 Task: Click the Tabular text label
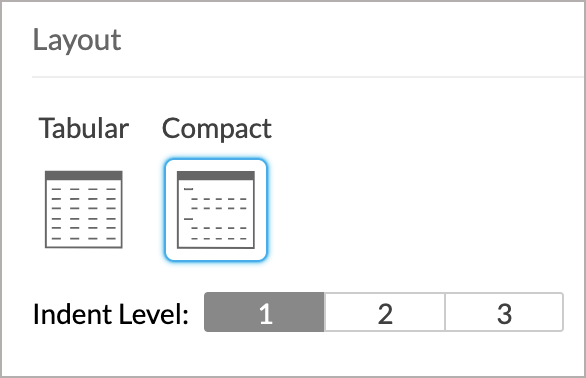point(84,128)
